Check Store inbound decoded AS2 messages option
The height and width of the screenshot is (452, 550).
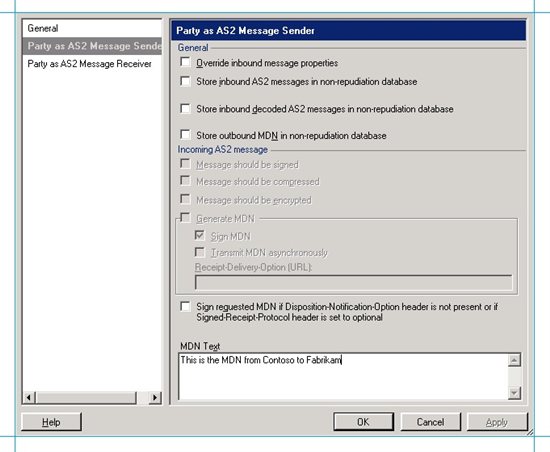(x=185, y=108)
